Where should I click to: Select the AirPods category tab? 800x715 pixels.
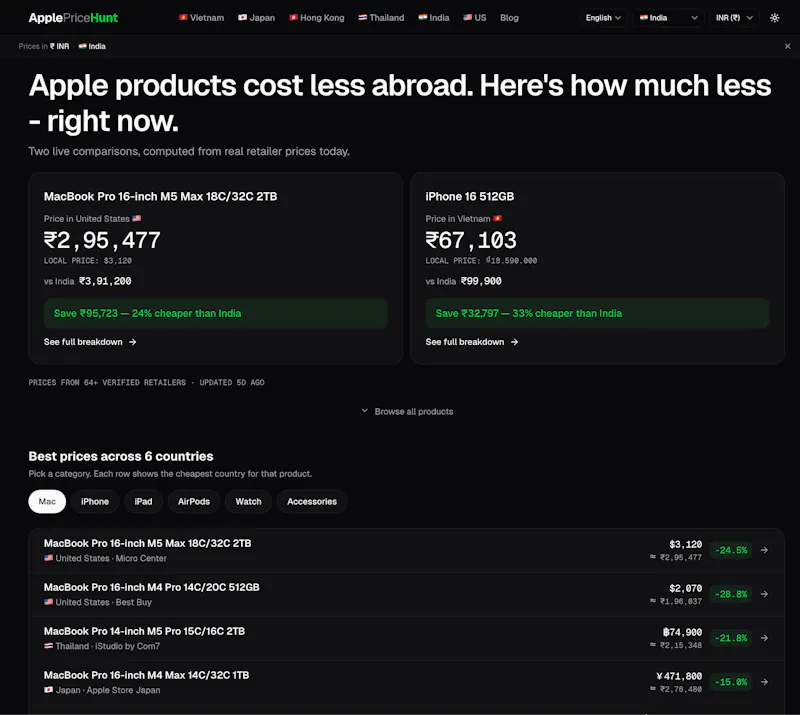[x=194, y=502]
